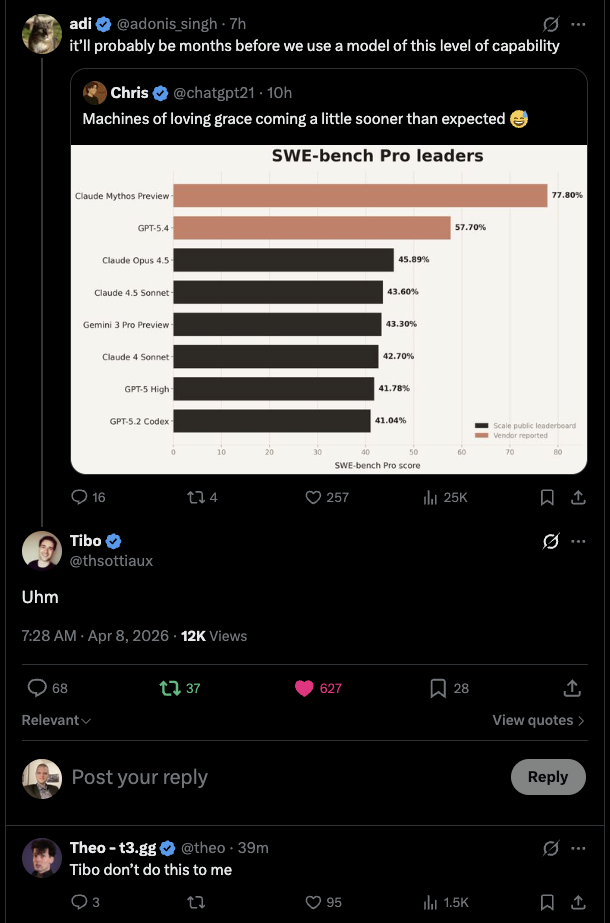Open the @thsottiaux profile handle
This screenshot has height=923, width=610.
[x=111, y=561]
